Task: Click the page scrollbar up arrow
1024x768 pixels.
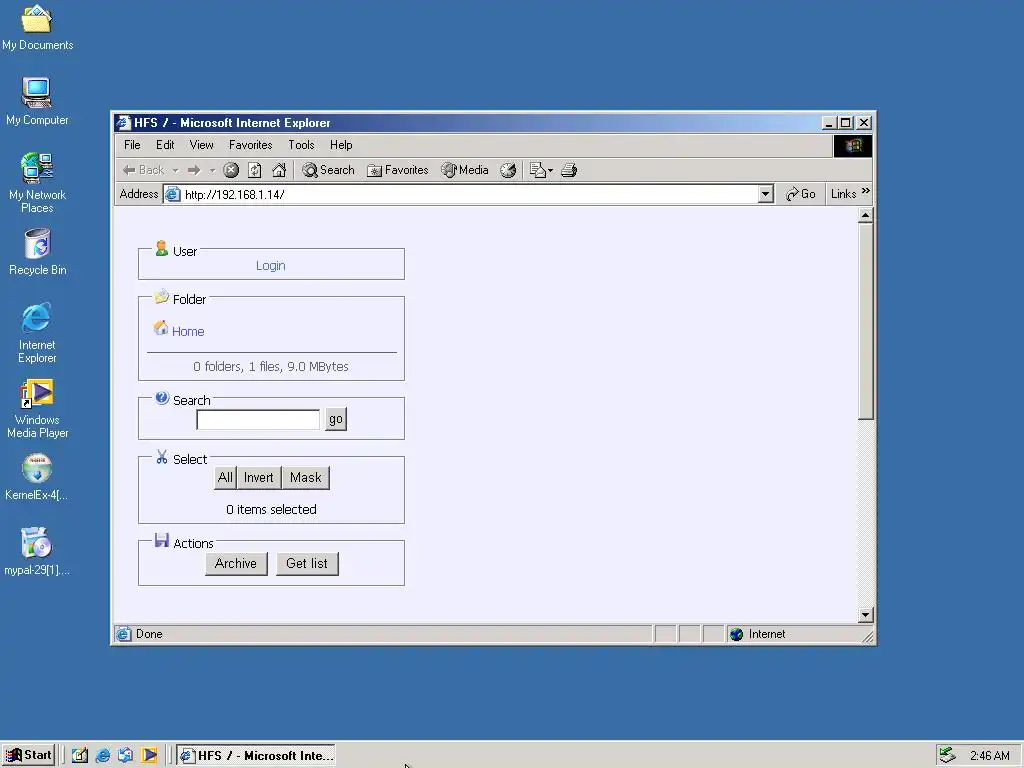Action: (x=865, y=215)
